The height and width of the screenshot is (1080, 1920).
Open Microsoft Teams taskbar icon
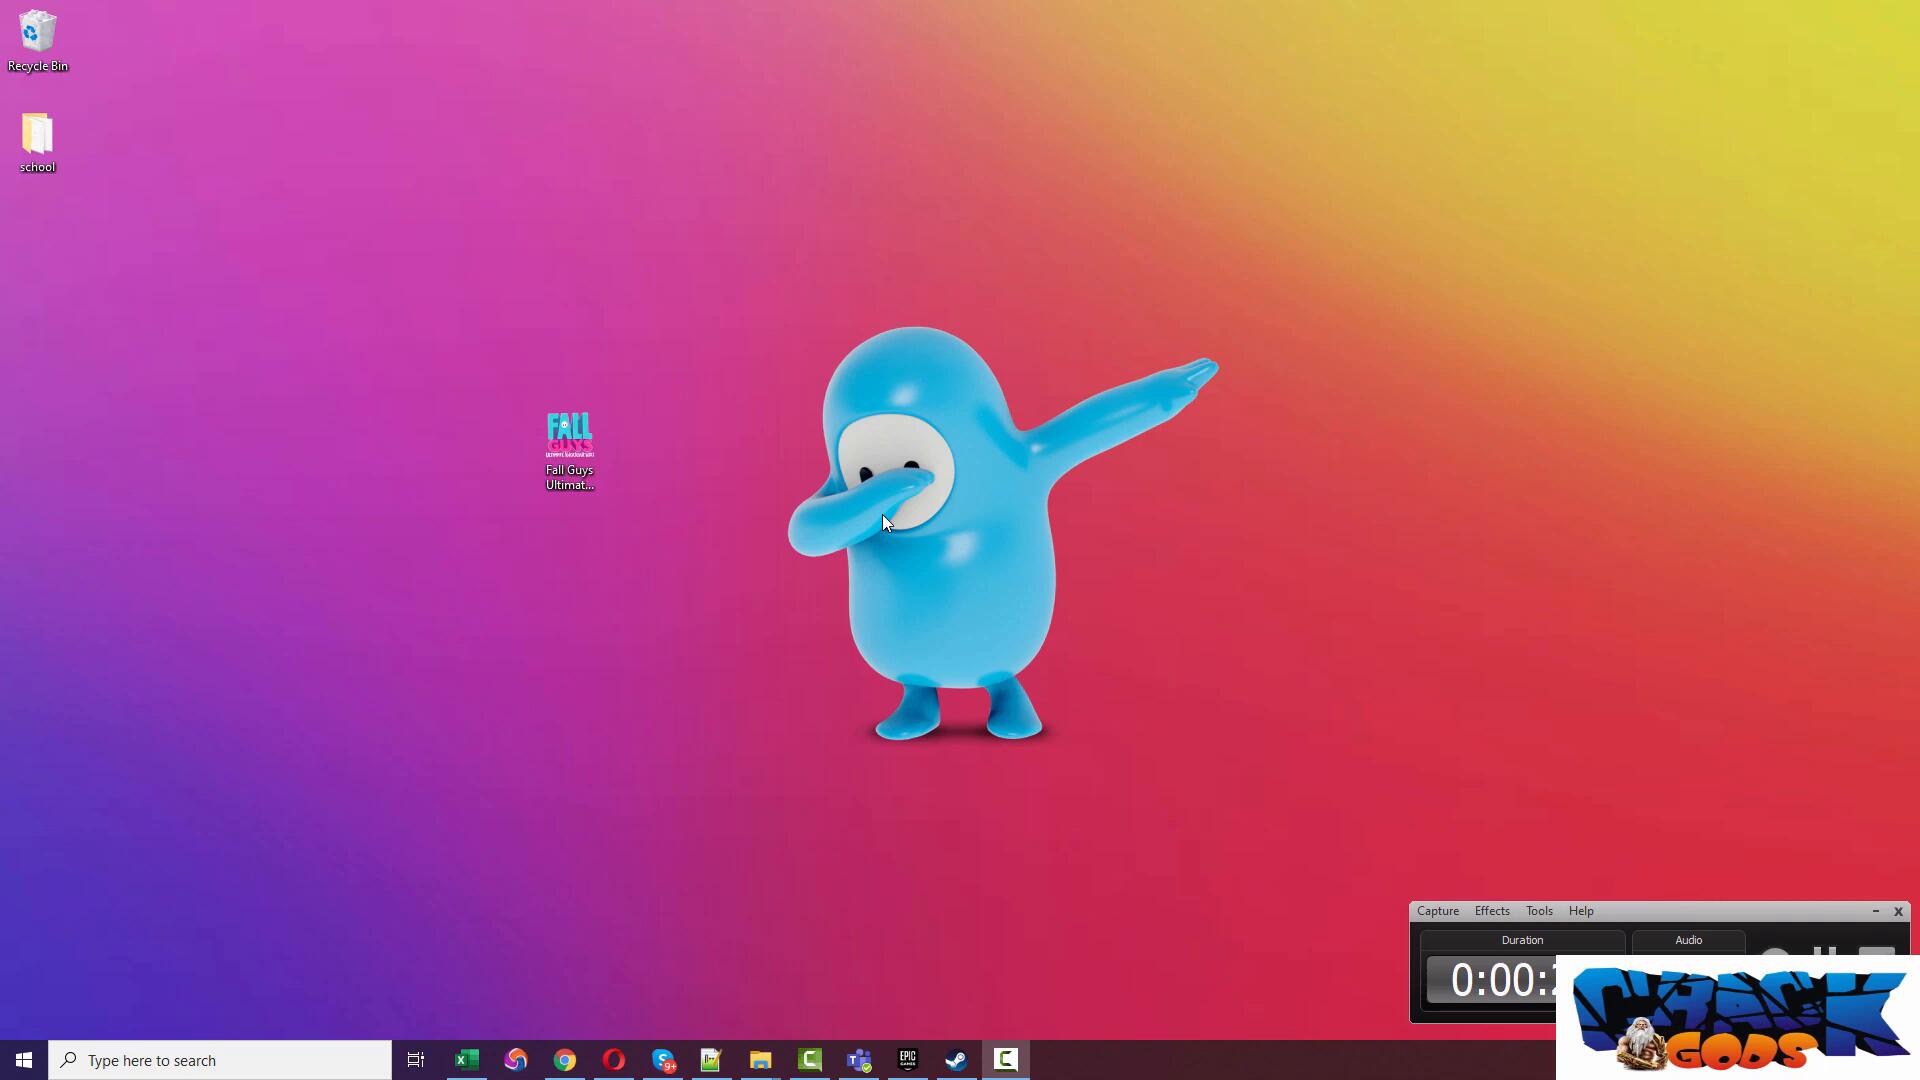859,1060
